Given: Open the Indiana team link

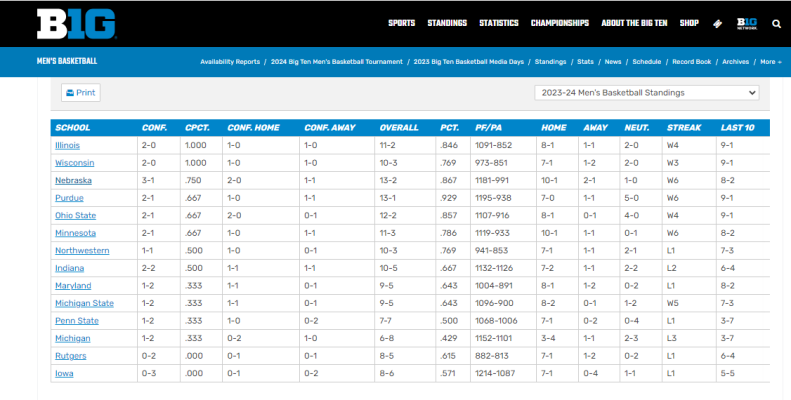Looking at the screenshot, I should tap(70, 268).
